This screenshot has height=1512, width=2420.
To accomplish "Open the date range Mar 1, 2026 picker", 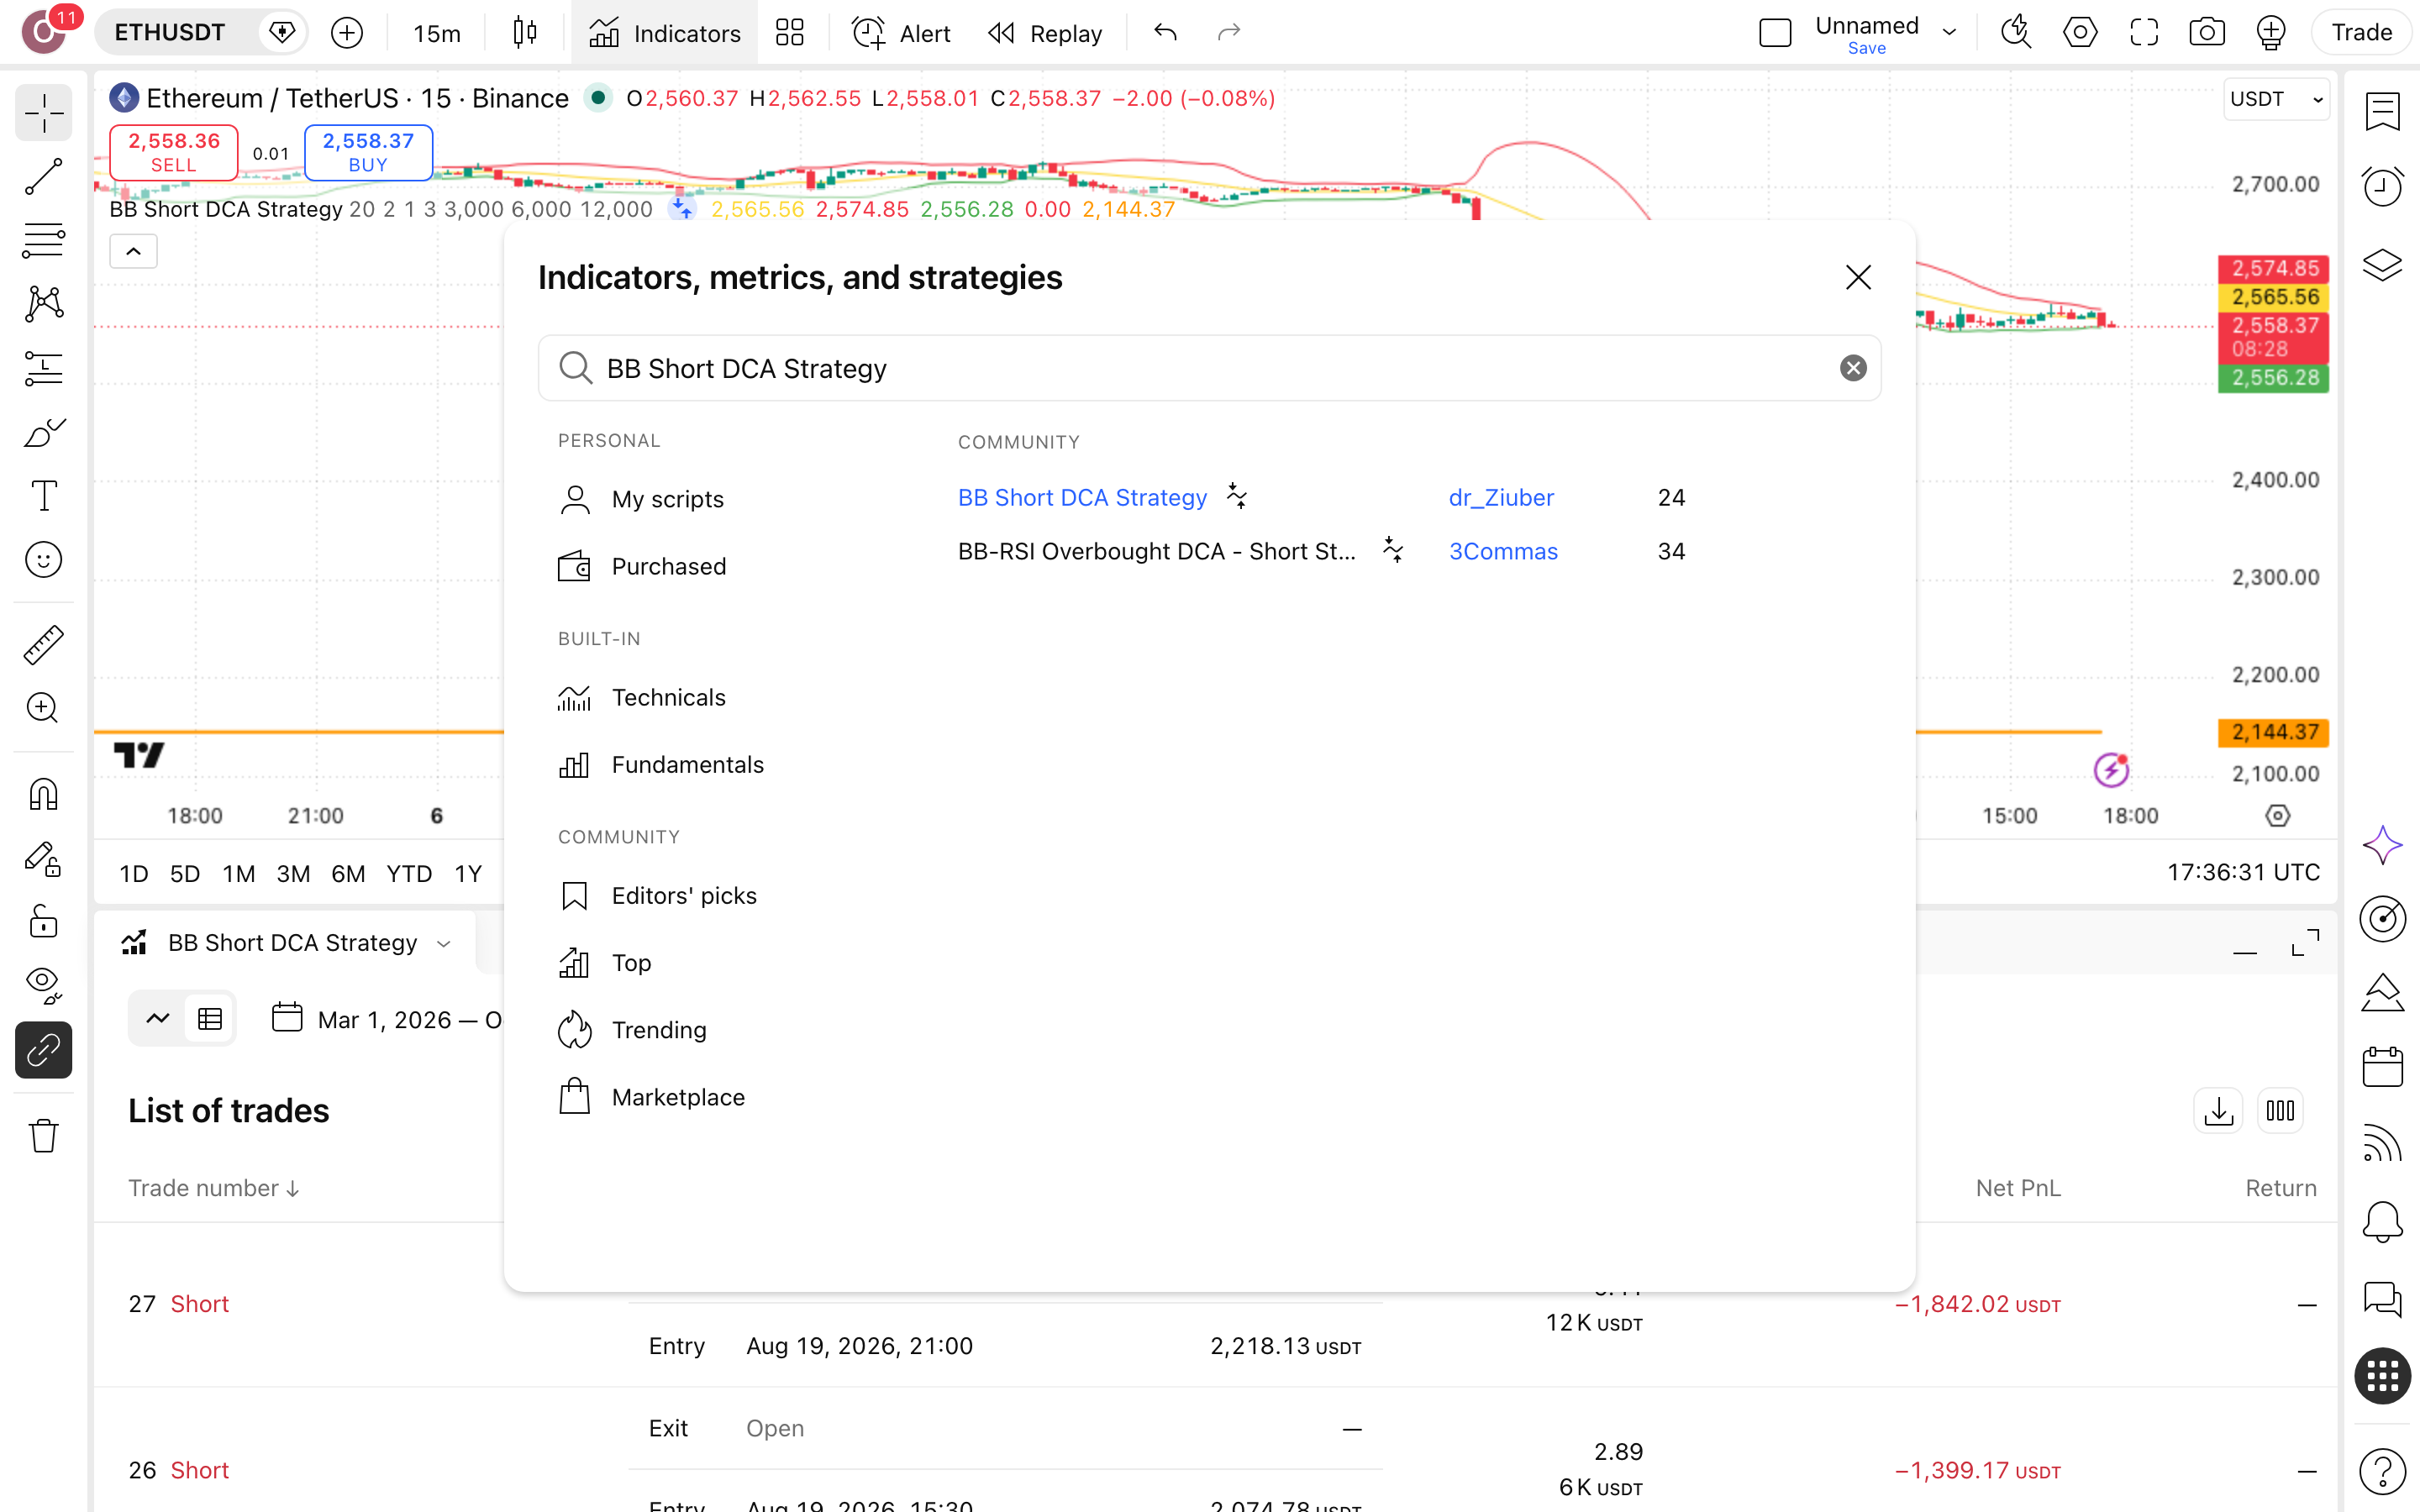I will tap(386, 1019).
